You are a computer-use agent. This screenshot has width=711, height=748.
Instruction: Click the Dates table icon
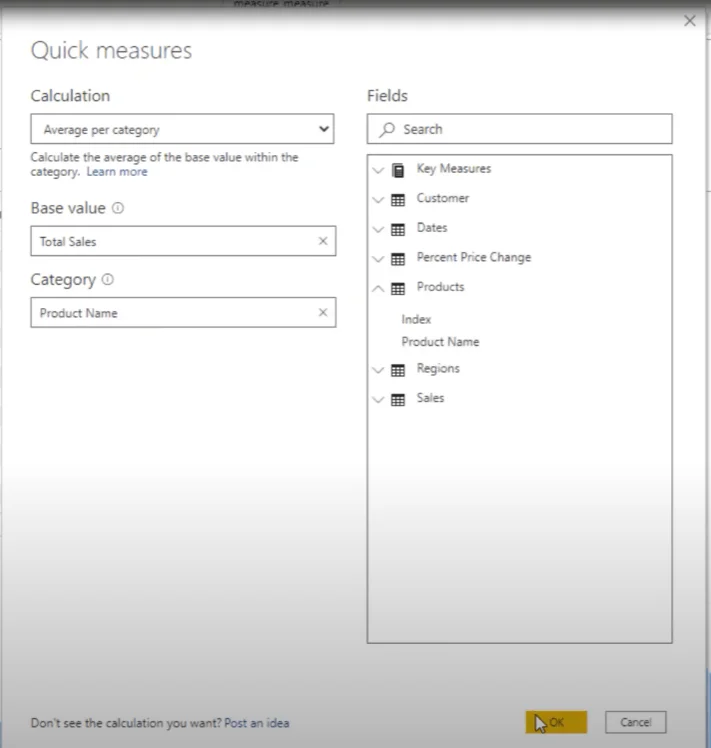coord(398,229)
